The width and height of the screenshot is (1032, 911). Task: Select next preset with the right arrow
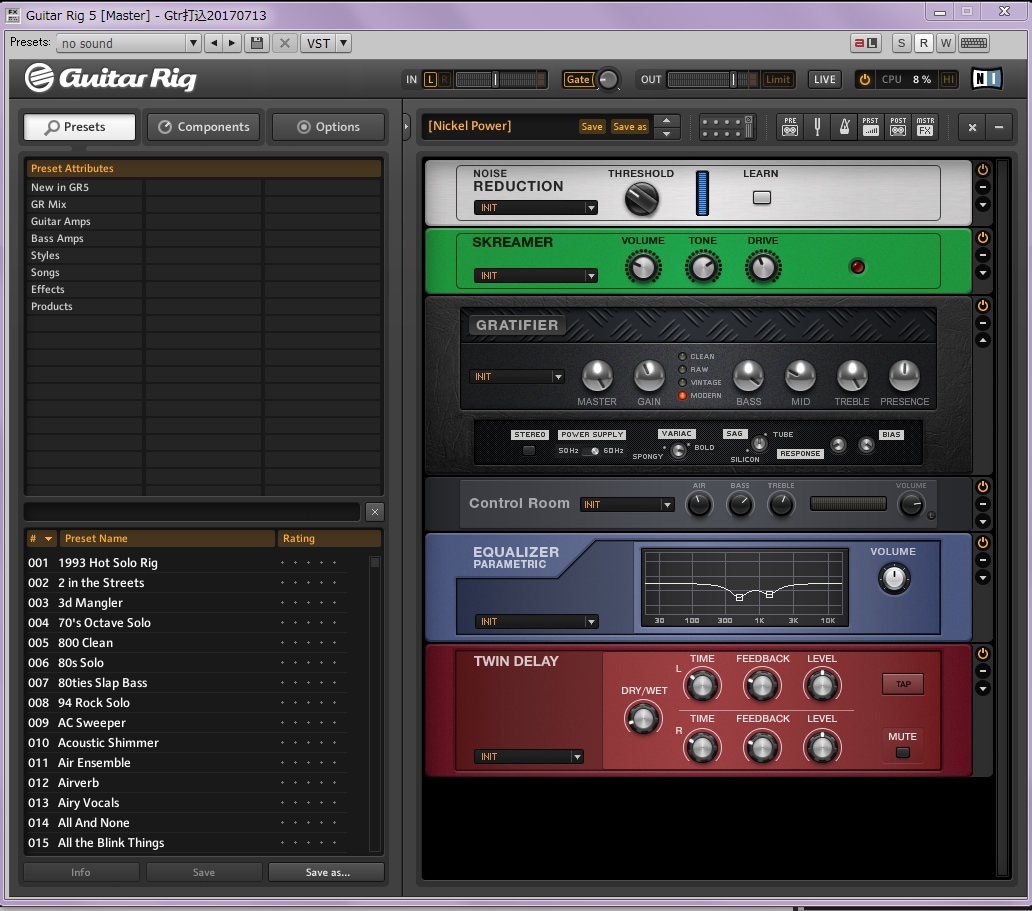(232, 43)
